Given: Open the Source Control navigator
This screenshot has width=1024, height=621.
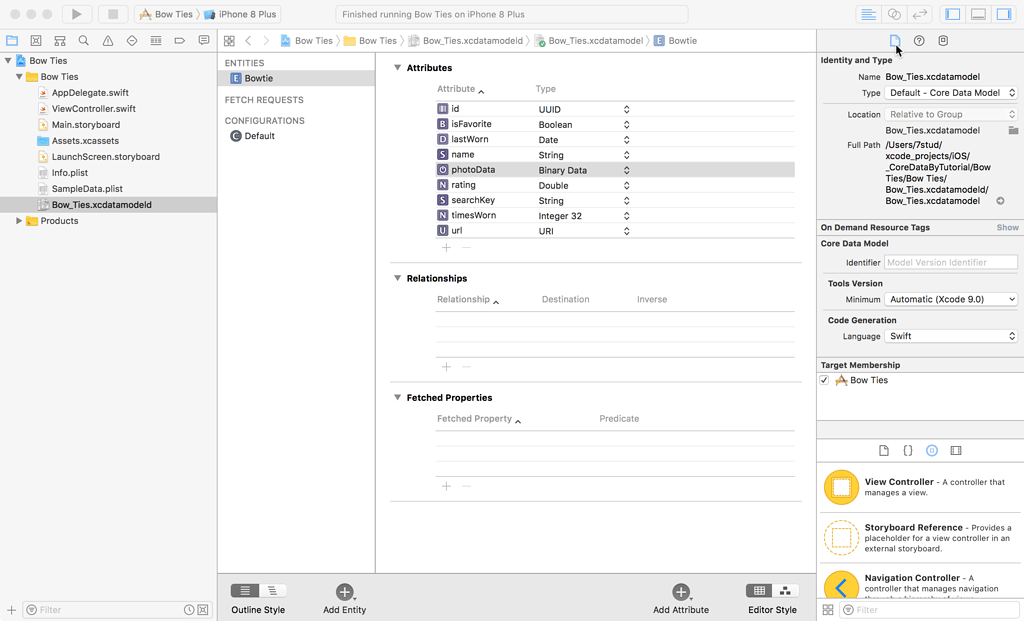Looking at the screenshot, I should (36, 40).
